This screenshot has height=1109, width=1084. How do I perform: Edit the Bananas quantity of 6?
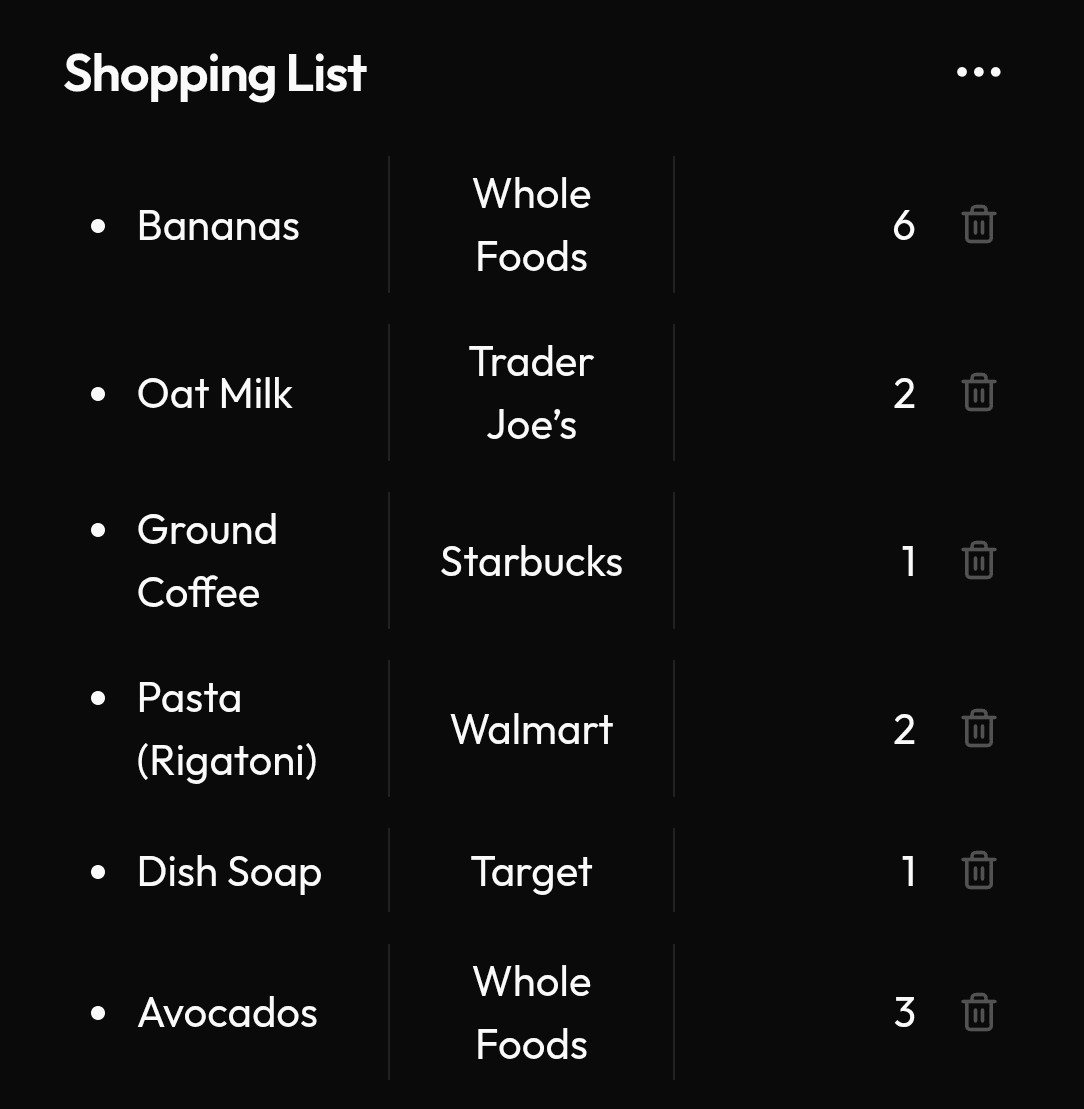904,226
